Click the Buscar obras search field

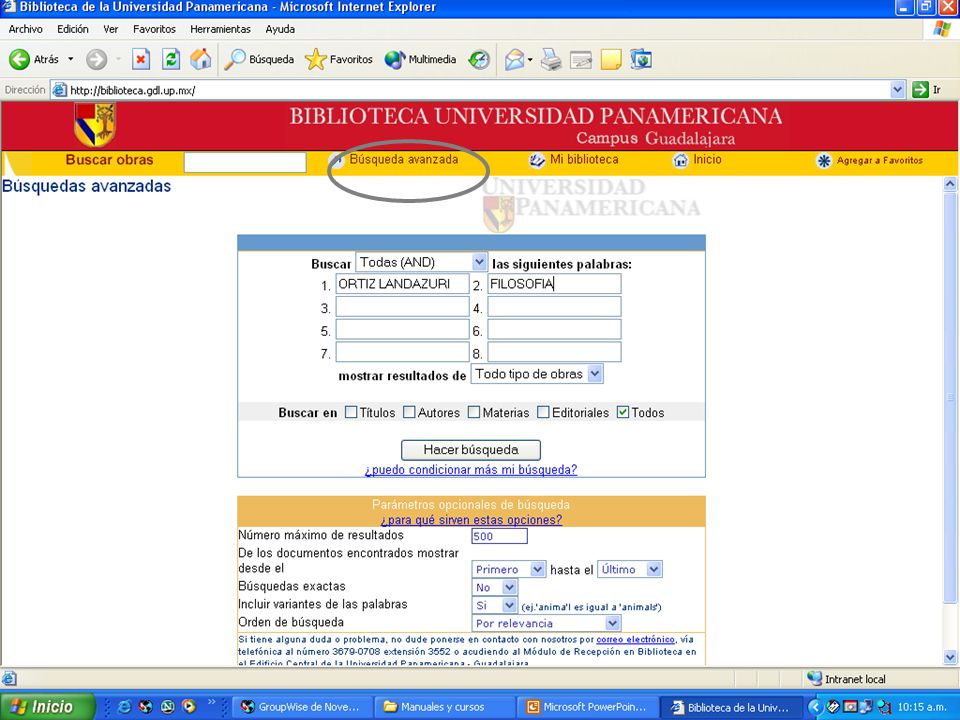[245, 162]
